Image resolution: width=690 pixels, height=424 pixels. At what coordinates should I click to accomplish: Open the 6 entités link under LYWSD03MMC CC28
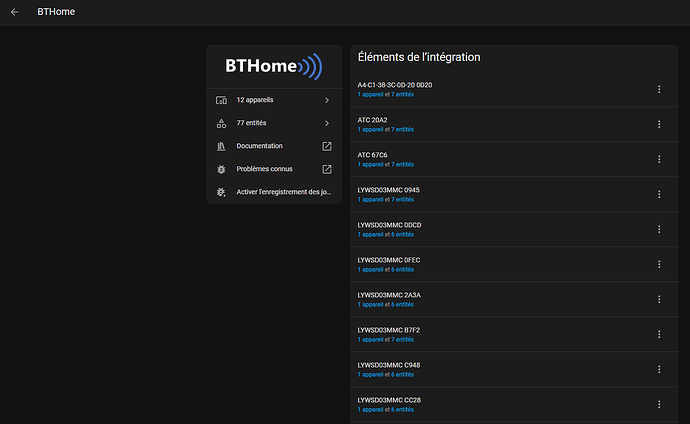click(403, 410)
